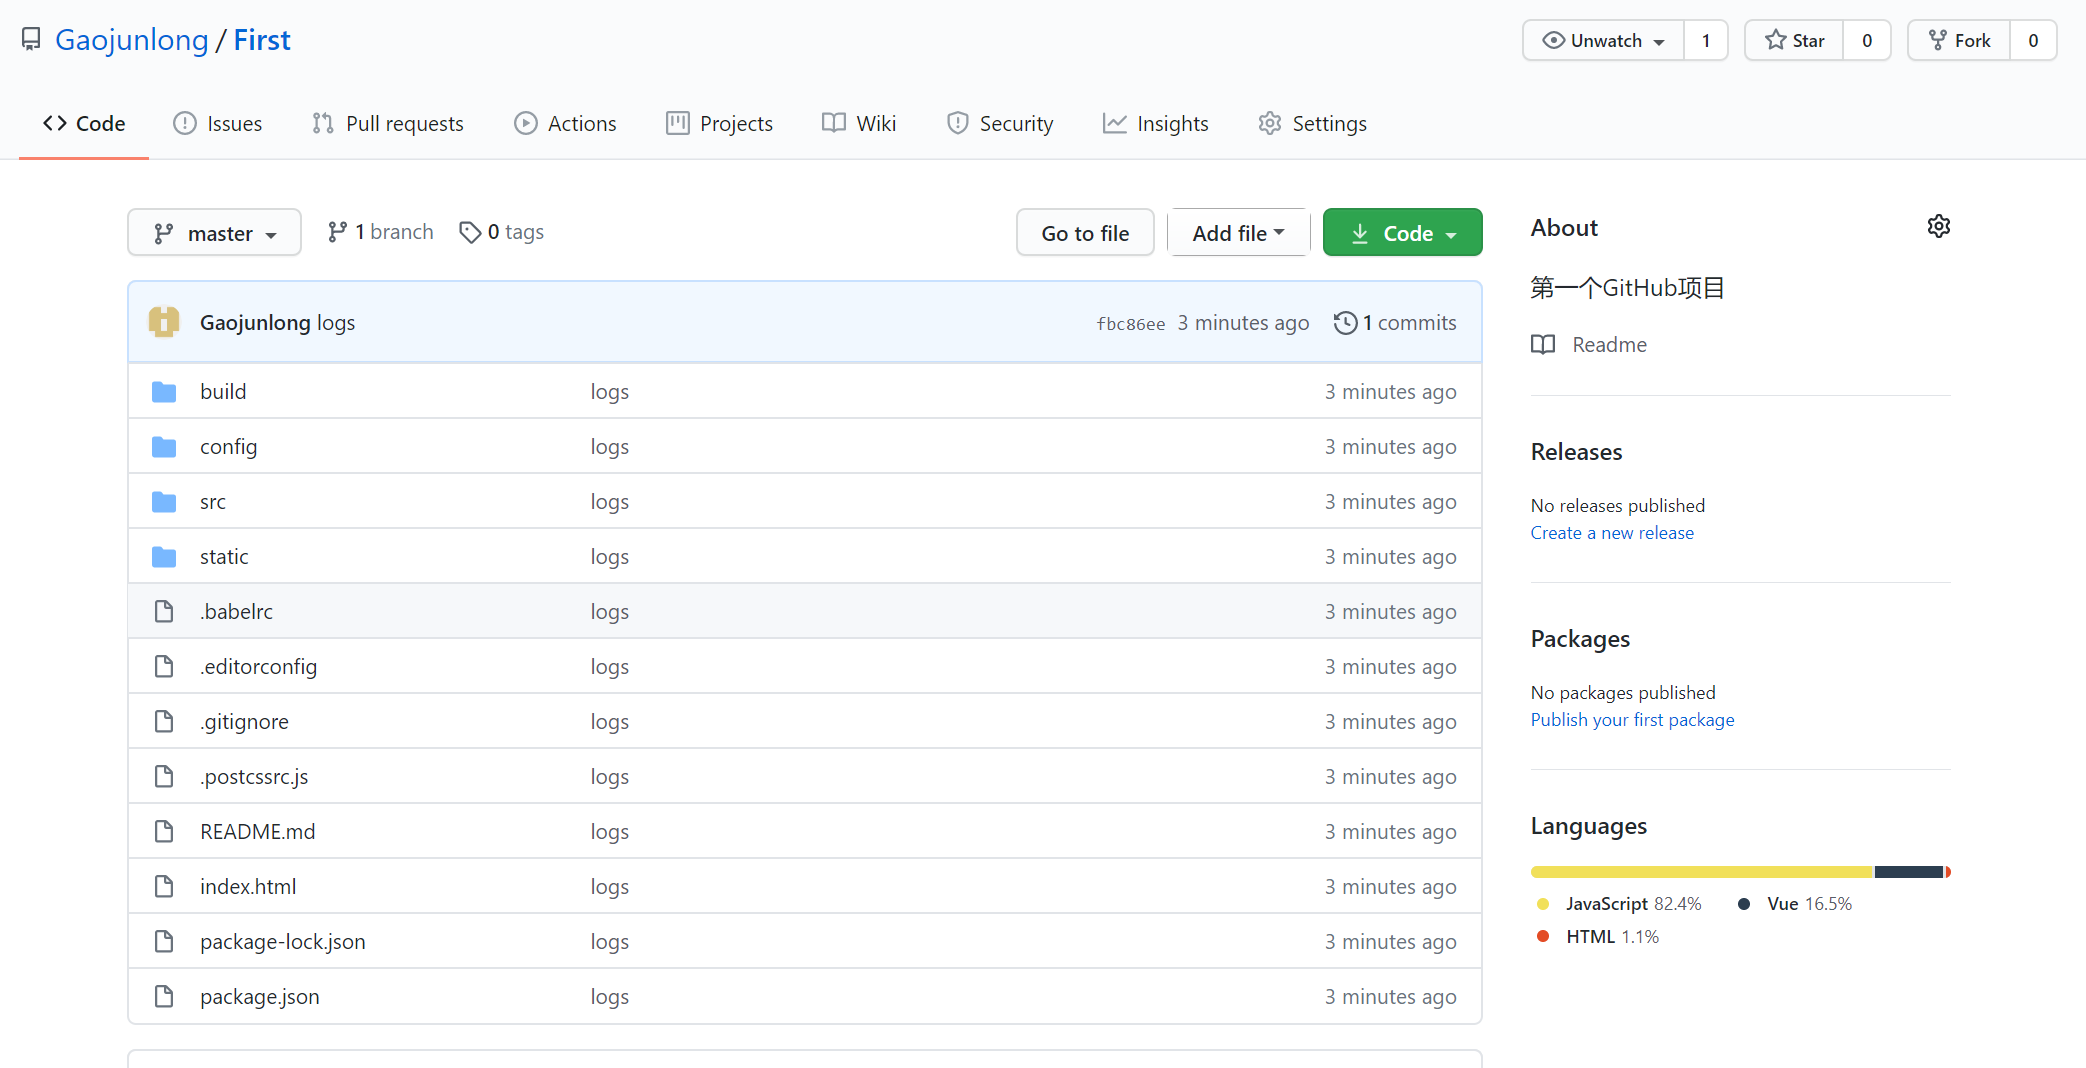View the 1 commits history
Screen dimensions: 2086x1068
(x=1396, y=323)
